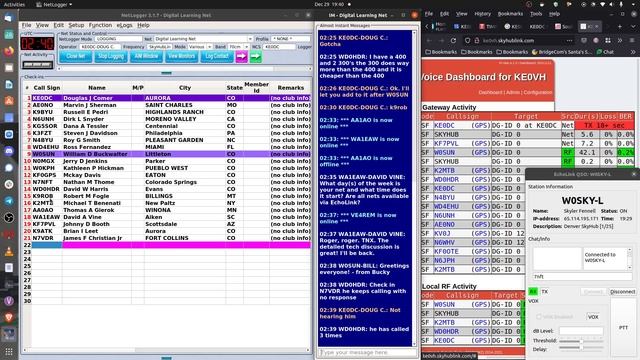The height and width of the screenshot is (360, 640).
Task: Click the Log Contact button
Action: [x=217, y=56]
